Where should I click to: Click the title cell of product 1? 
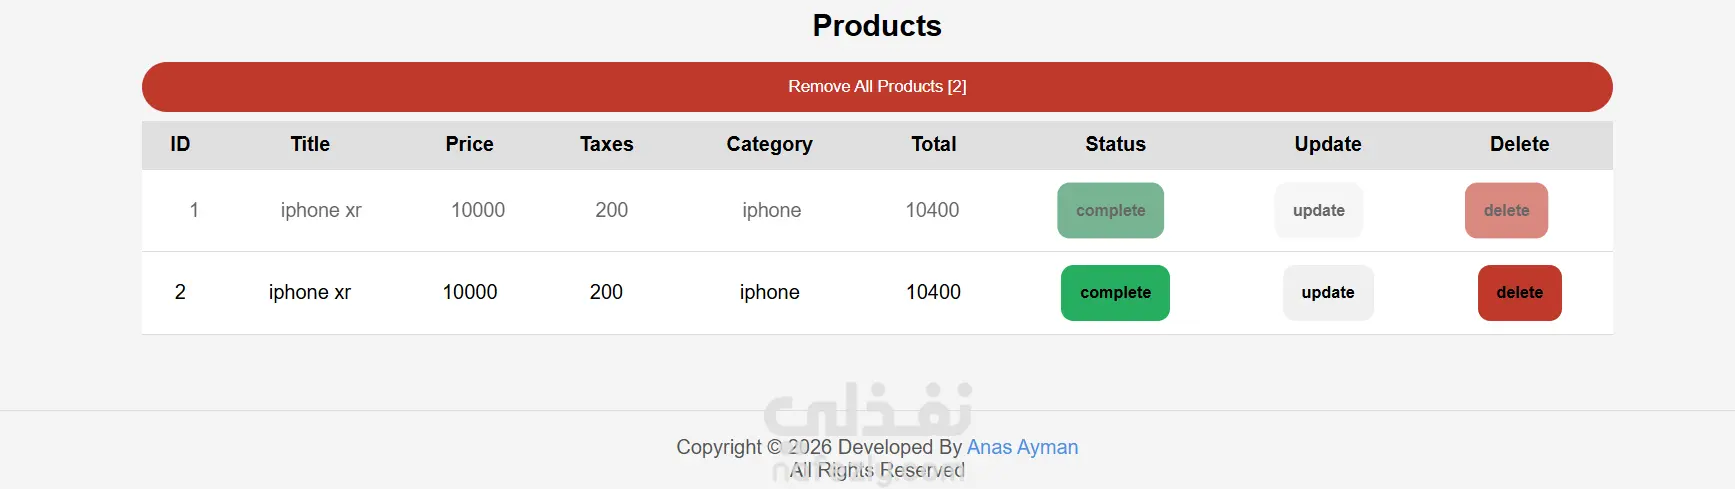[x=321, y=210]
